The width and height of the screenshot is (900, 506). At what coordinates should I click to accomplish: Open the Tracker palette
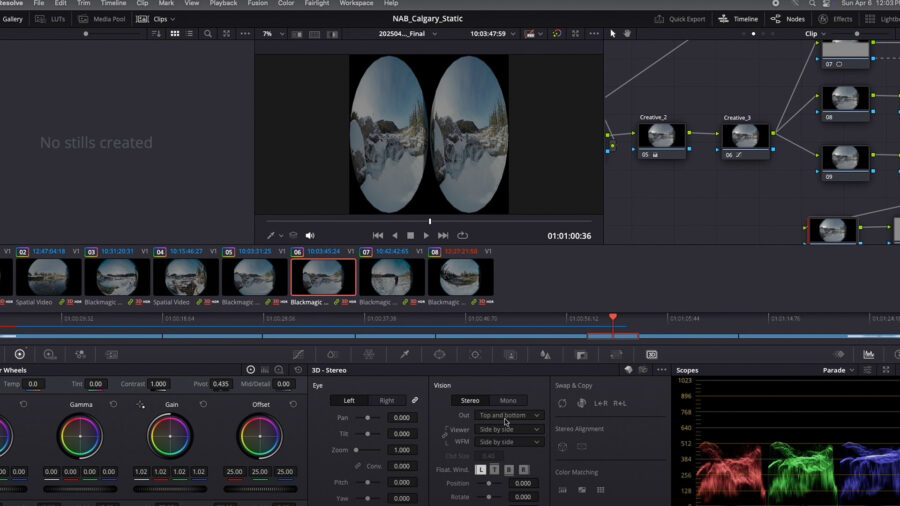point(475,355)
